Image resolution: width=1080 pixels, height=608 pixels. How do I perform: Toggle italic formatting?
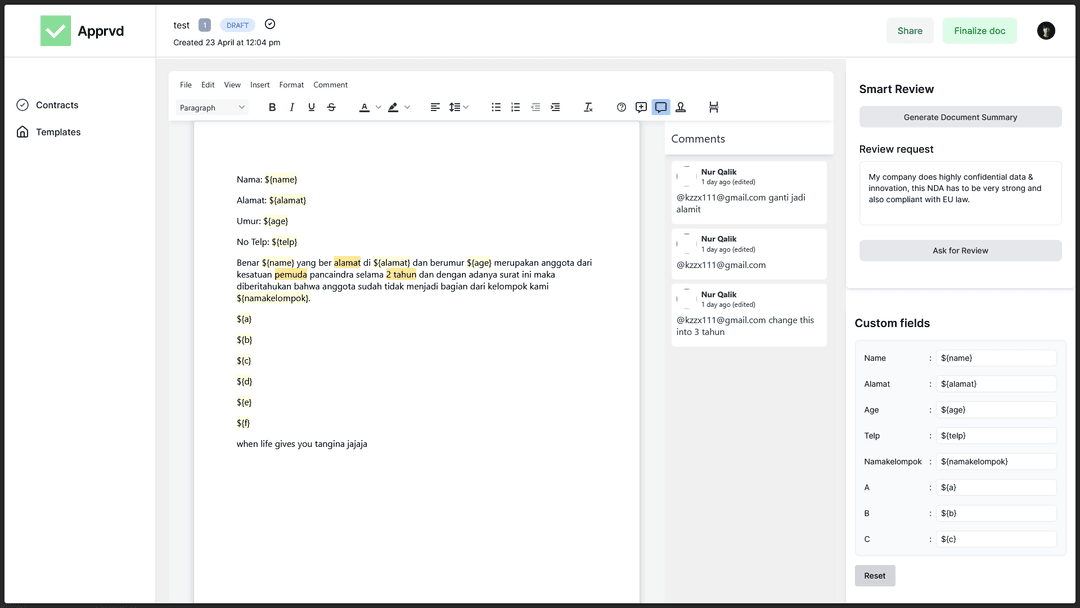click(292, 107)
